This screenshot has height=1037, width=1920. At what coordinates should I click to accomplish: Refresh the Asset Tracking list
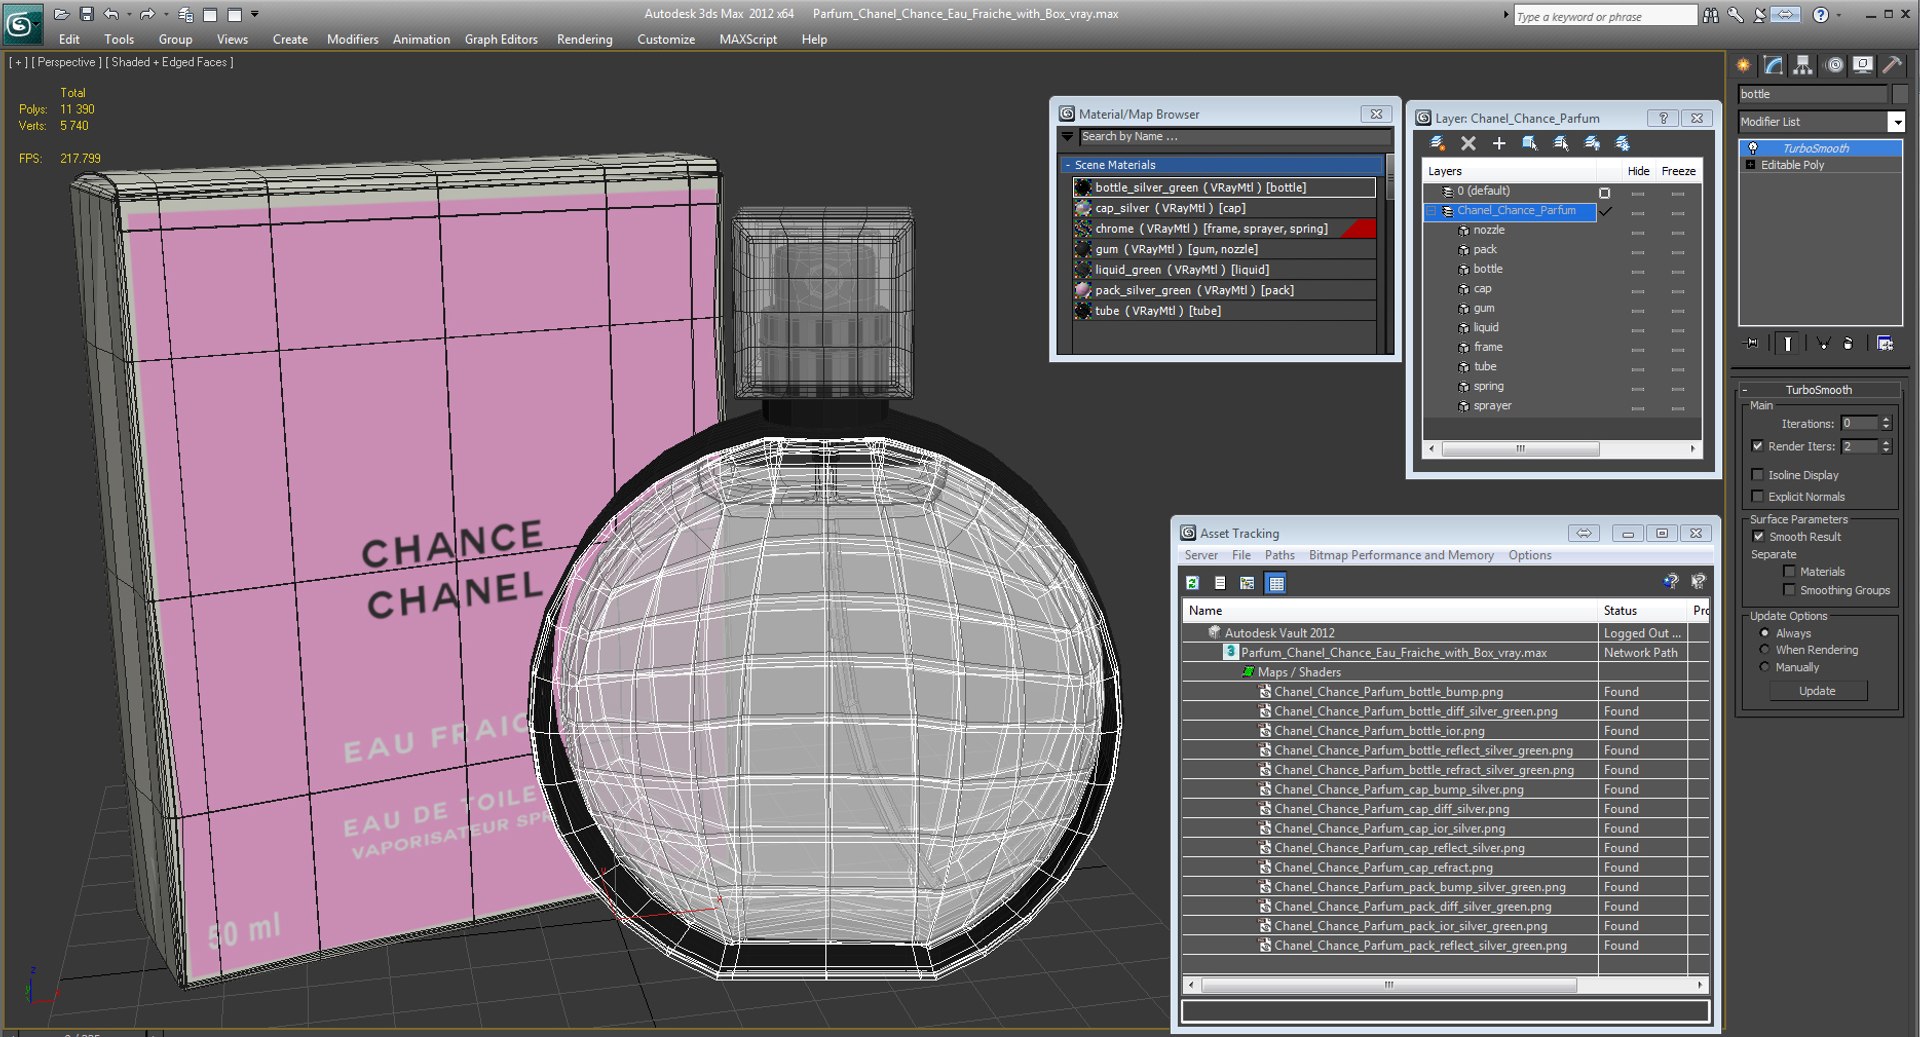[1192, 583]
